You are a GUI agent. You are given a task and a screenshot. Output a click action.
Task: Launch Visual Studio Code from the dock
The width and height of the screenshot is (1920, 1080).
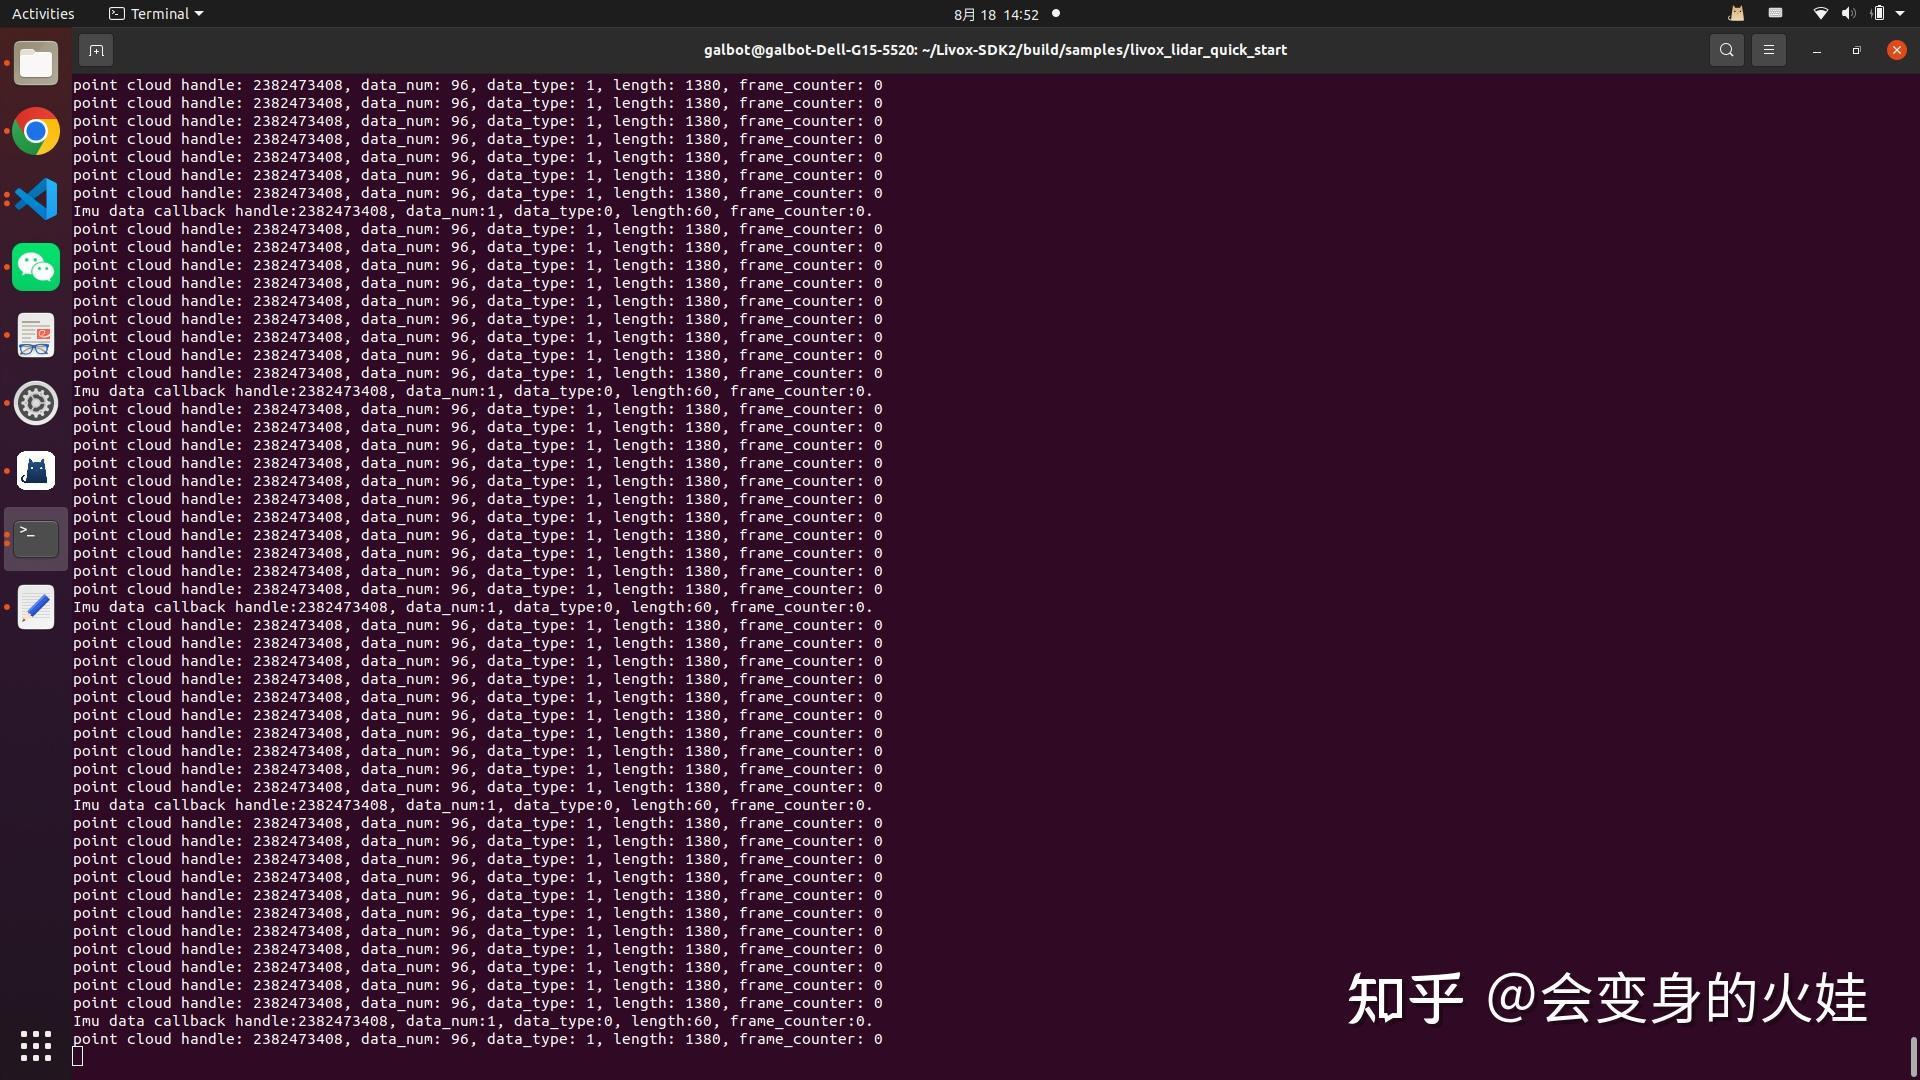pyautogui.click(x=36, y=199)
